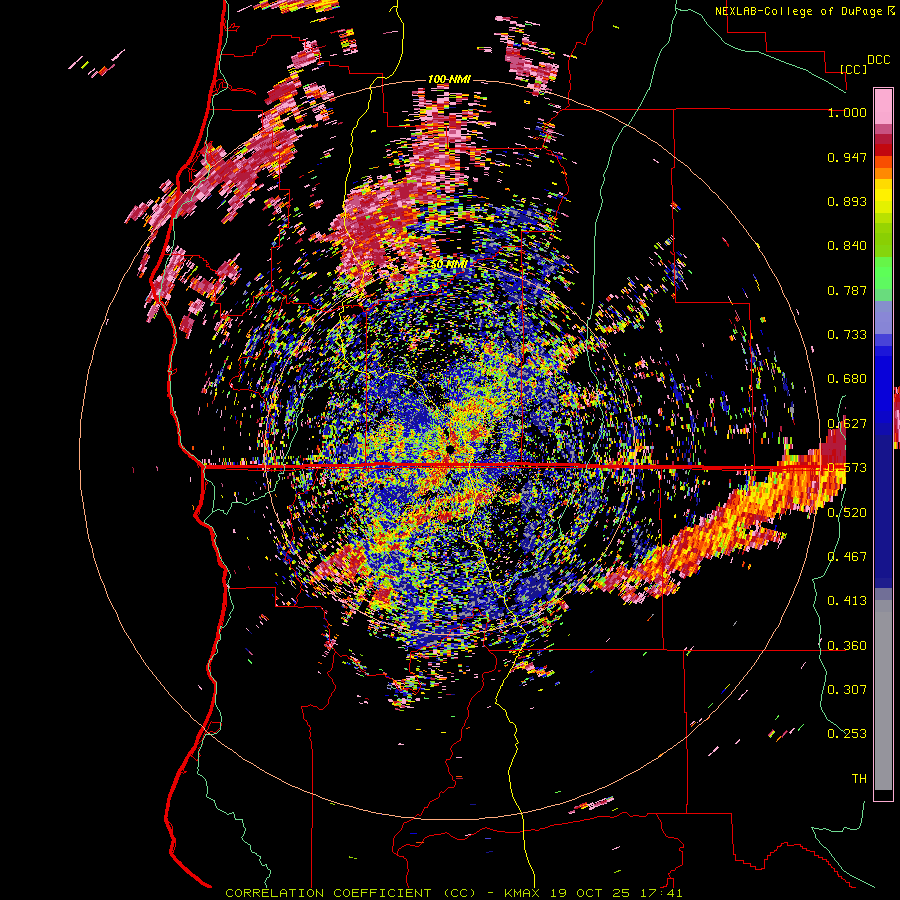
Task: Click the 0.947 scale value
Action: tap(847, 157)
